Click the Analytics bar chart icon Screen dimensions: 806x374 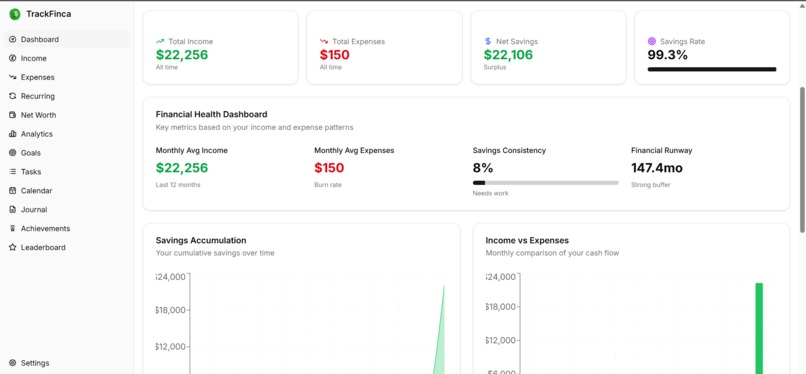click(x=13, y=134)
